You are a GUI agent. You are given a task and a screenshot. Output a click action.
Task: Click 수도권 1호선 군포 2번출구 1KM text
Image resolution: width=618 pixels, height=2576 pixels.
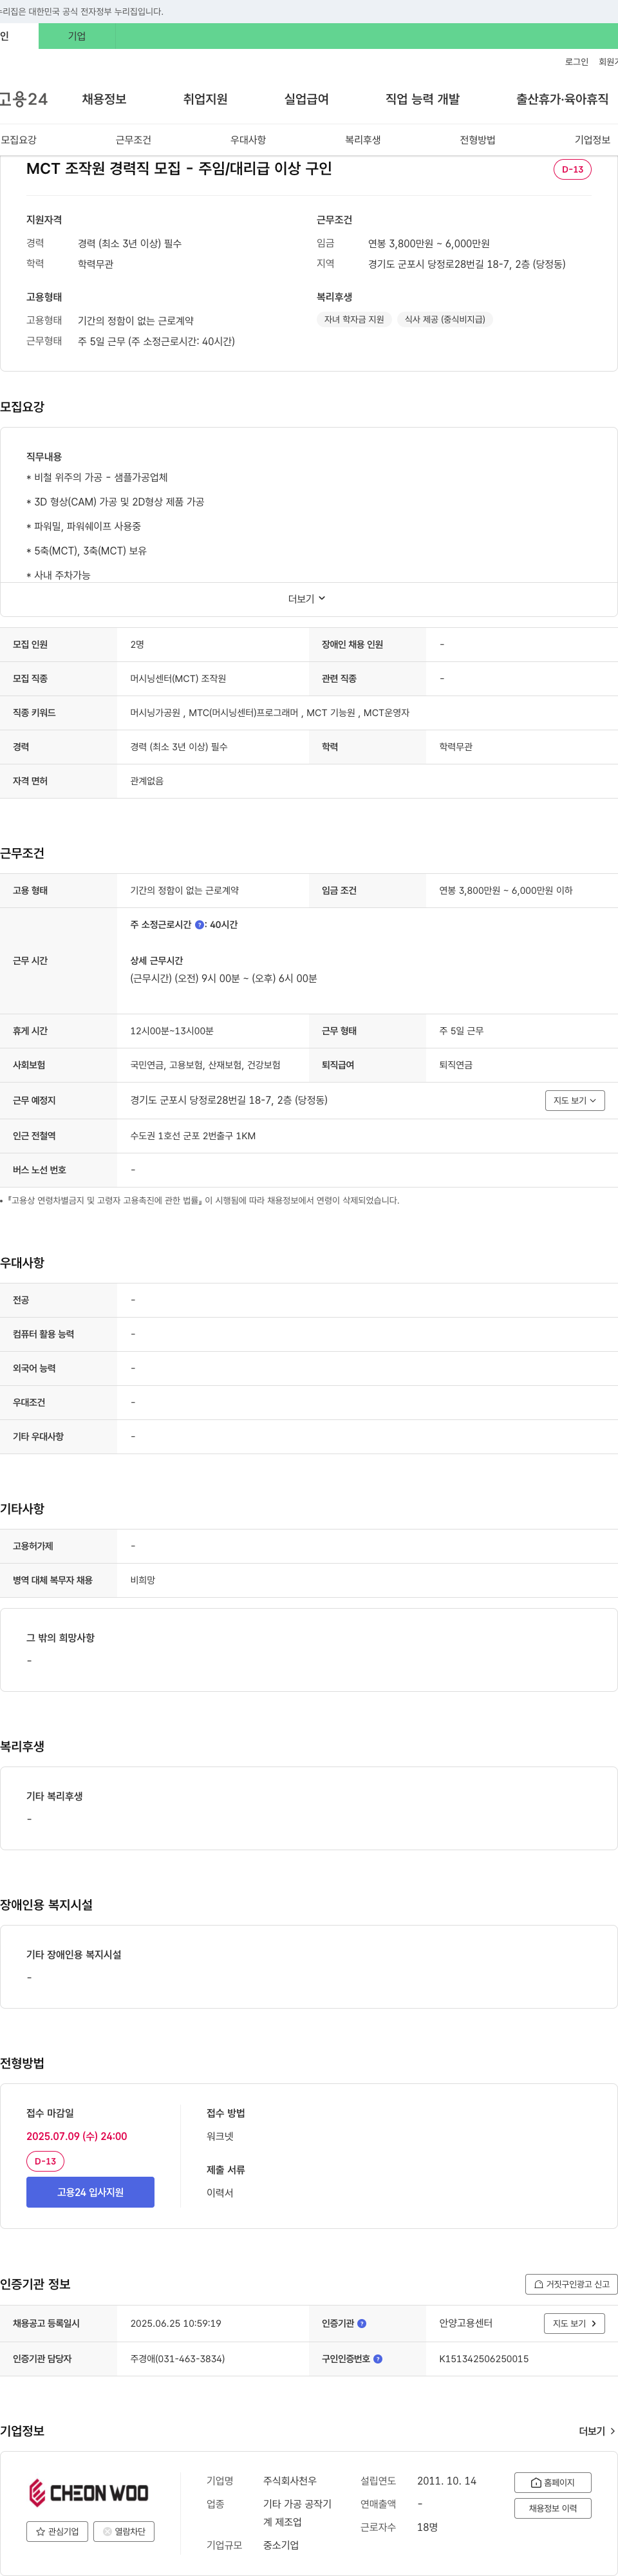tap(193, 1136)
